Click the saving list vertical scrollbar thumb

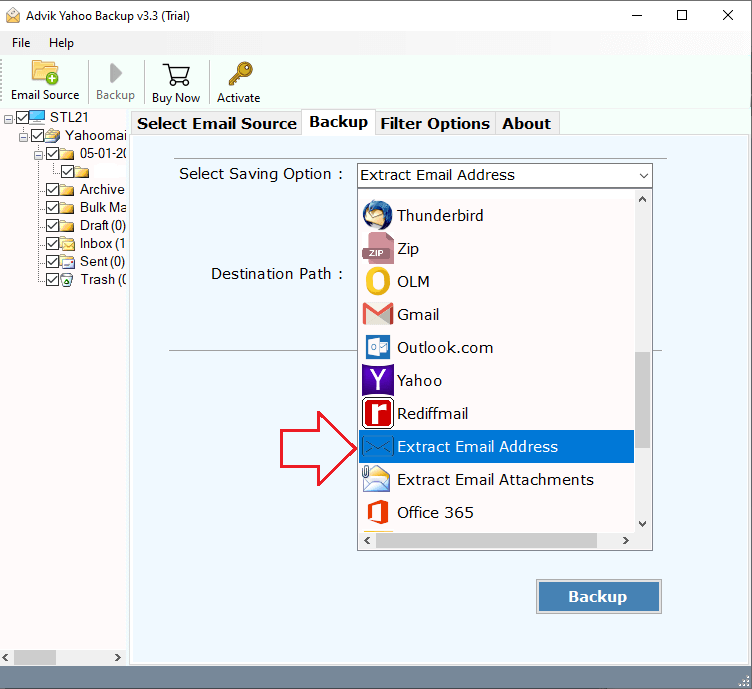(x=643, y=400)
